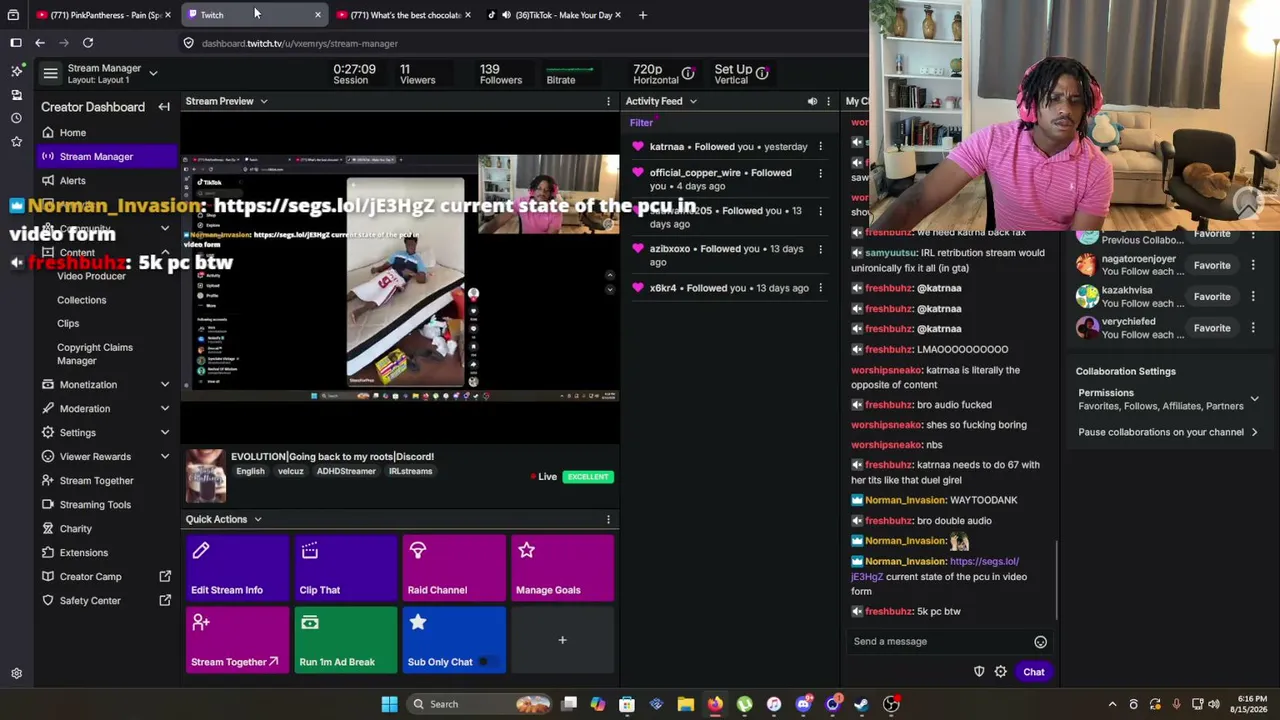Image resolution: width=1280 pixels, height=720 pixels.
Task: Toggle Sub Only Chat quick action
Action: click(x=454, y=641)
